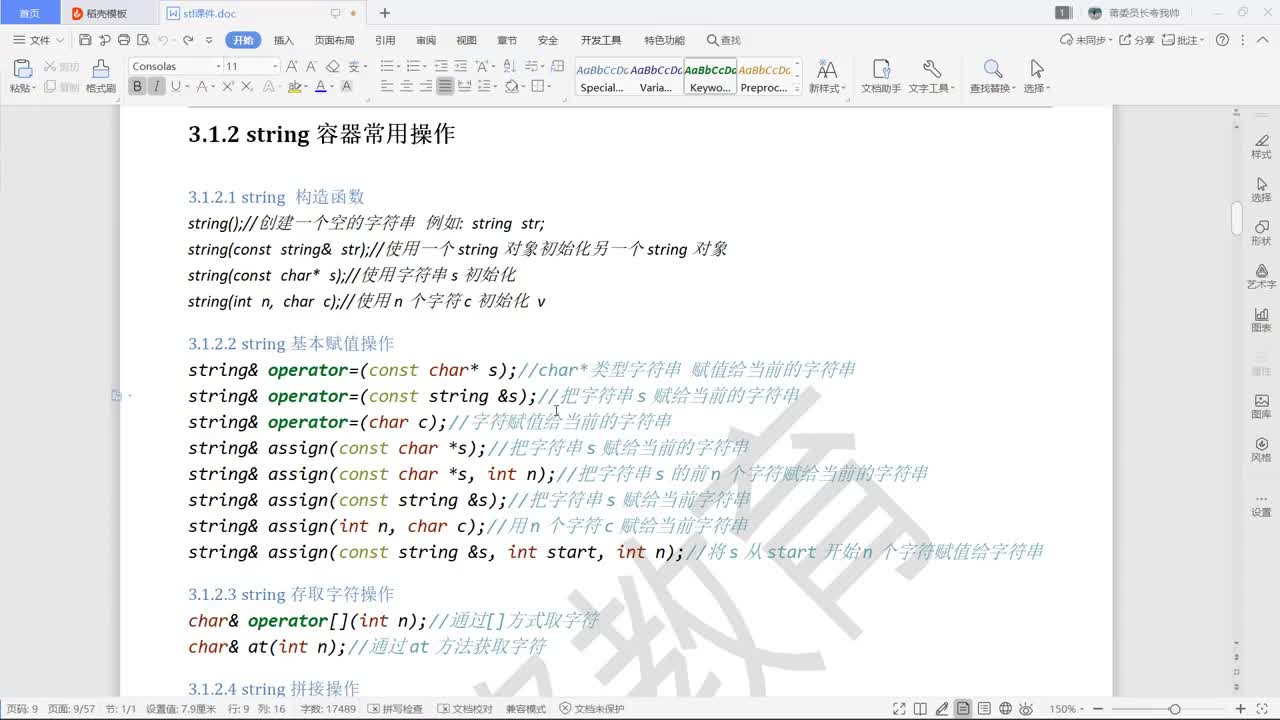Apply Subscript formatting
The width and height of the screenshot is (1280, 720).
click(247, 87)
